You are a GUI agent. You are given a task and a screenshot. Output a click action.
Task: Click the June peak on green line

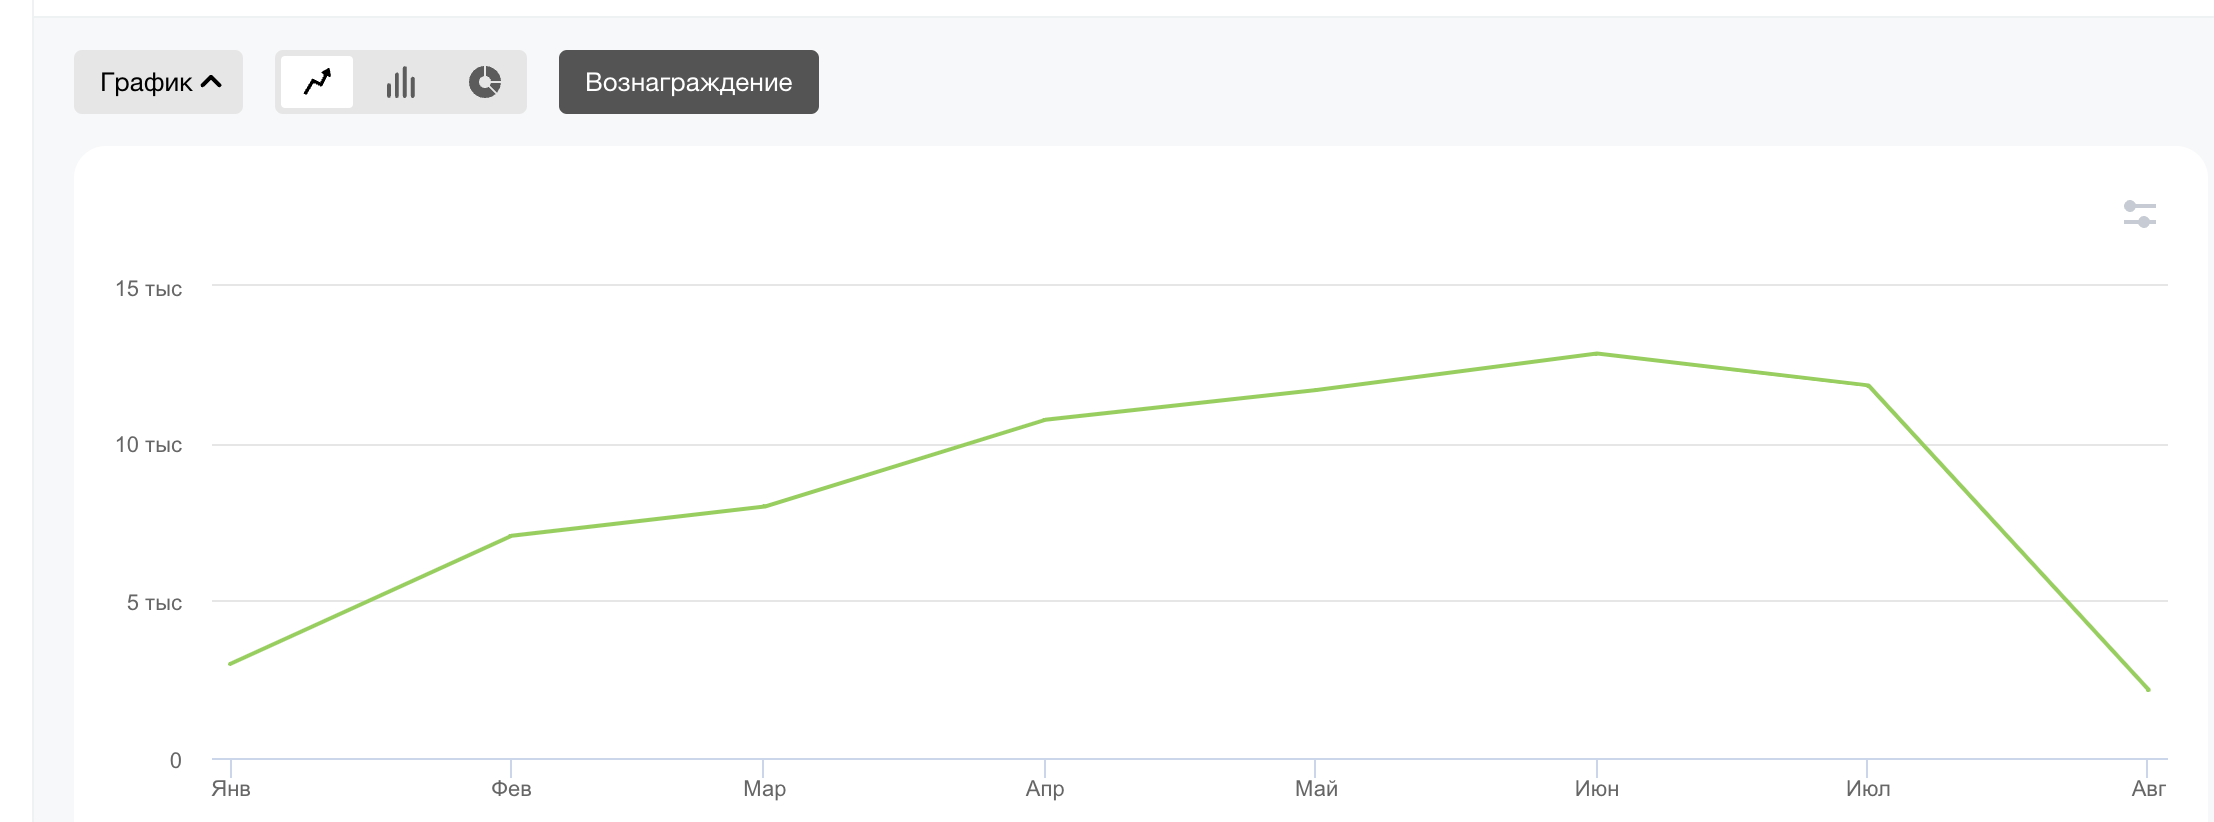(1597, 353)
